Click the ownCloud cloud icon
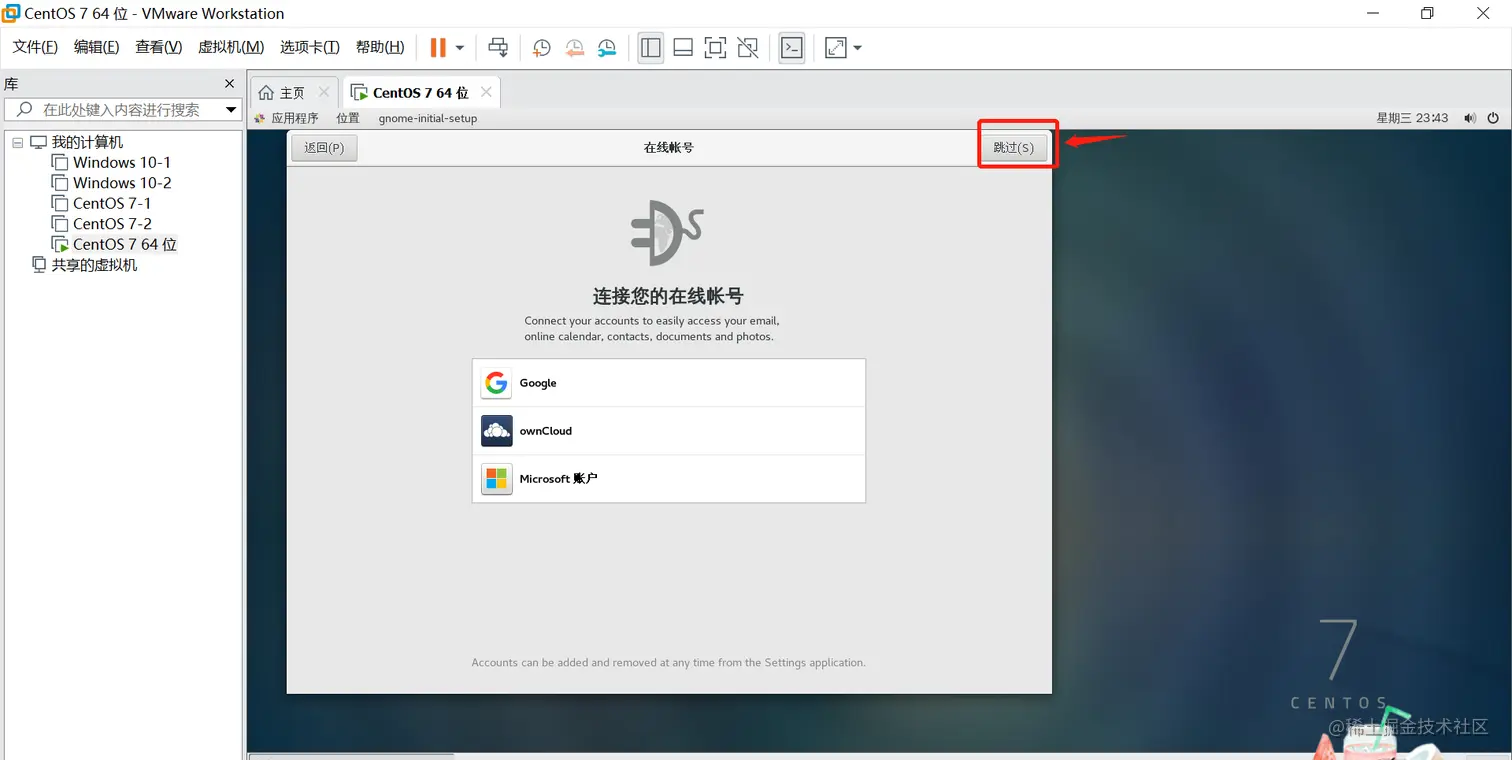 pyautogui.click(x=496, y=431)
